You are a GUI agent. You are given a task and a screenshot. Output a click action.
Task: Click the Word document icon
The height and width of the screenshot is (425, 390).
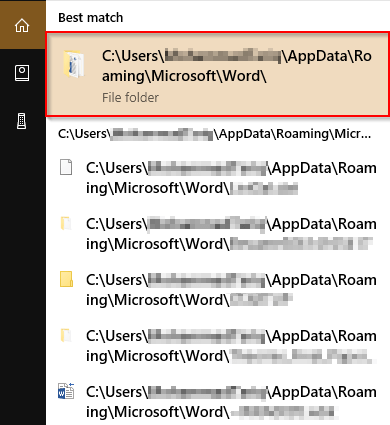click(66, 391)
